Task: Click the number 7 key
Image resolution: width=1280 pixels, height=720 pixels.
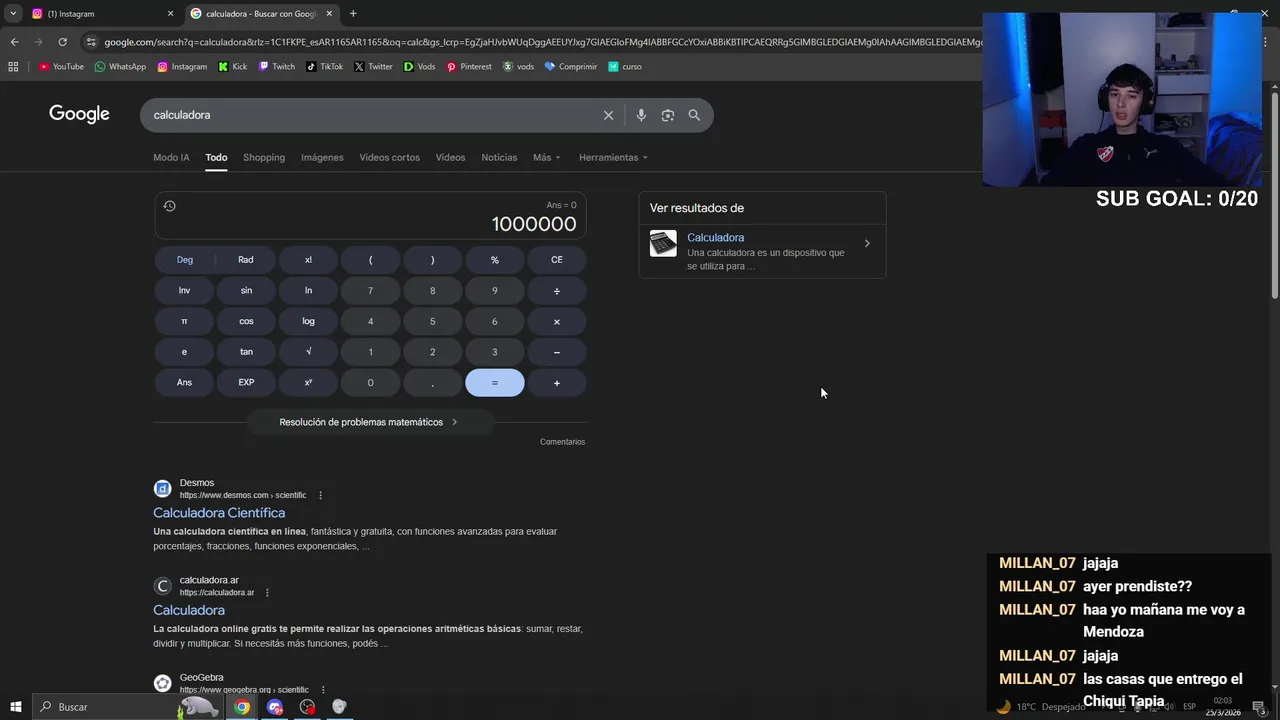Action: coord(370,291)
